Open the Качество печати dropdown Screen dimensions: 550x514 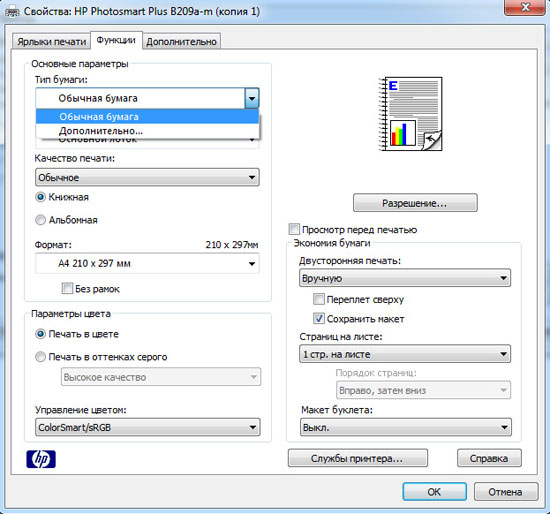click(x=147, y=177)
